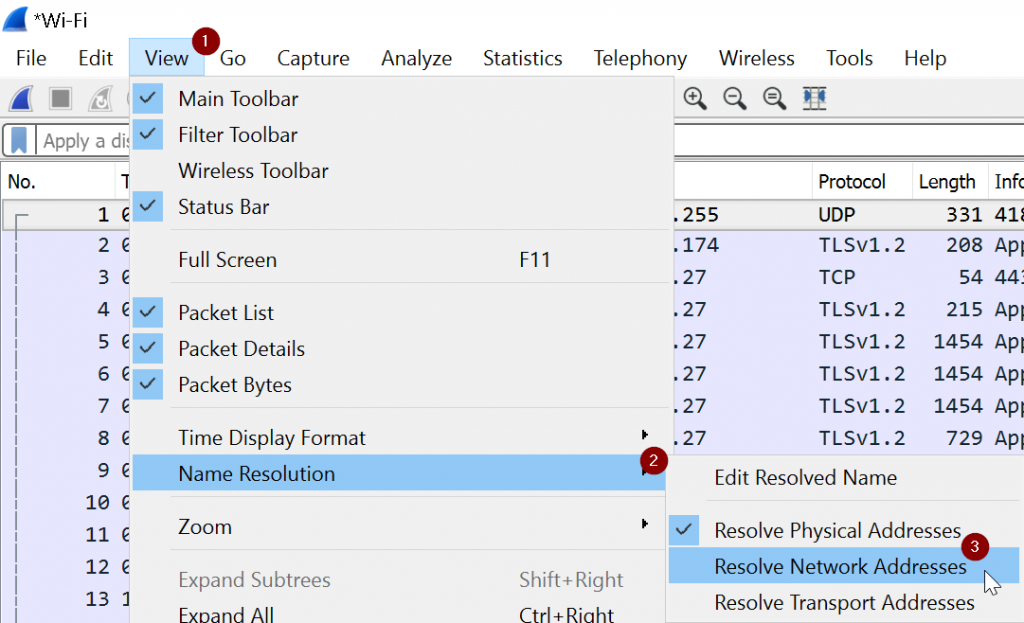Select packet row 4 with length 215
The image size is (1024, 623).
point(849,309)
